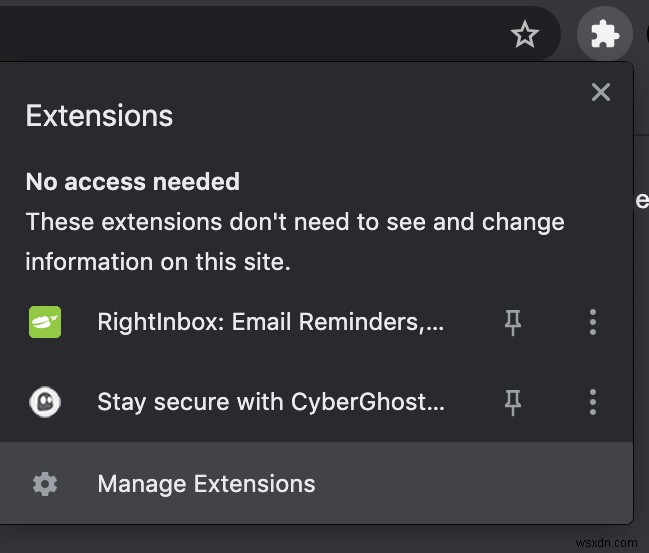
Task: Click the No access needed heading
Action: click(132, 182)
